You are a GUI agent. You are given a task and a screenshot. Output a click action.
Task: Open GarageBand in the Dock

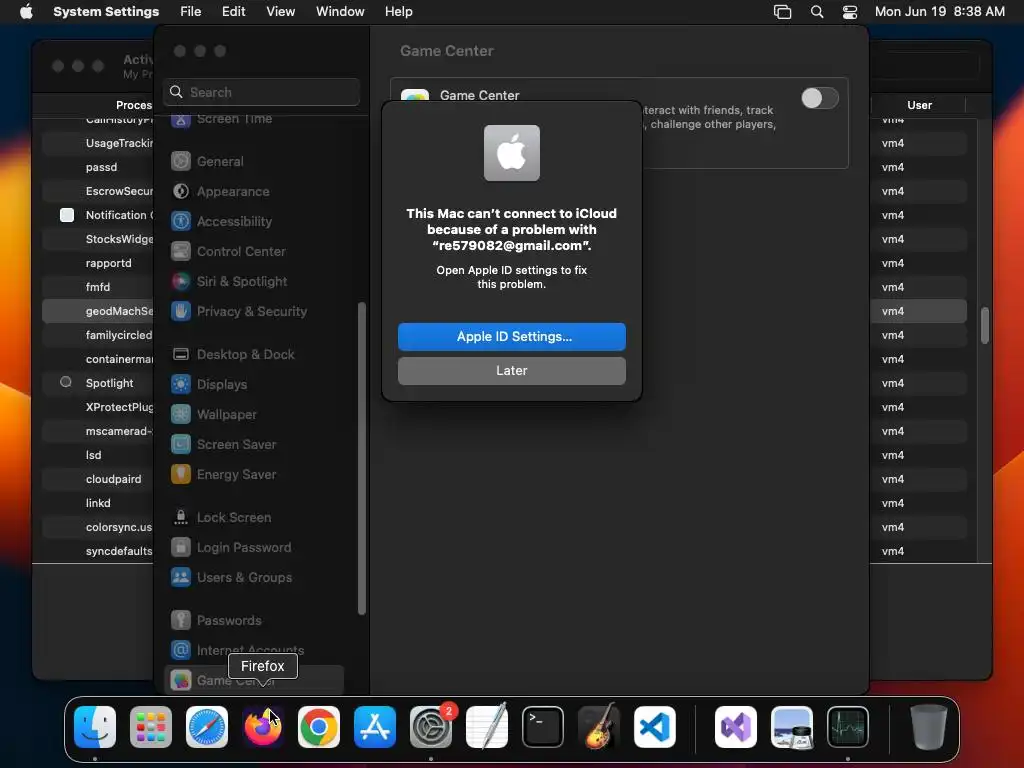pos(599,727)
